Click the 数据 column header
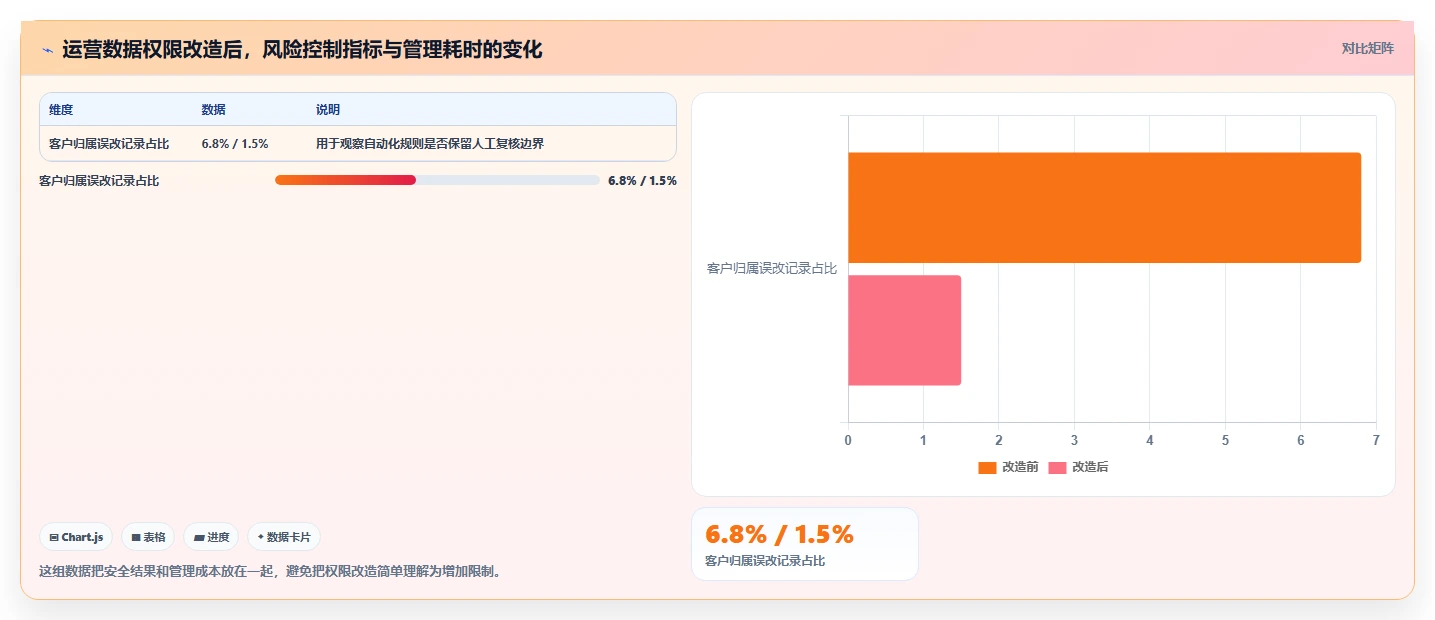This screenshot has height=620, width=1435. (x=213, y=110)
